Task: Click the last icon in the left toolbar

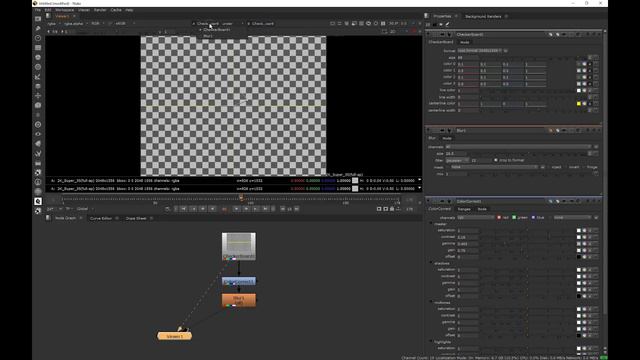Action: 38,211
